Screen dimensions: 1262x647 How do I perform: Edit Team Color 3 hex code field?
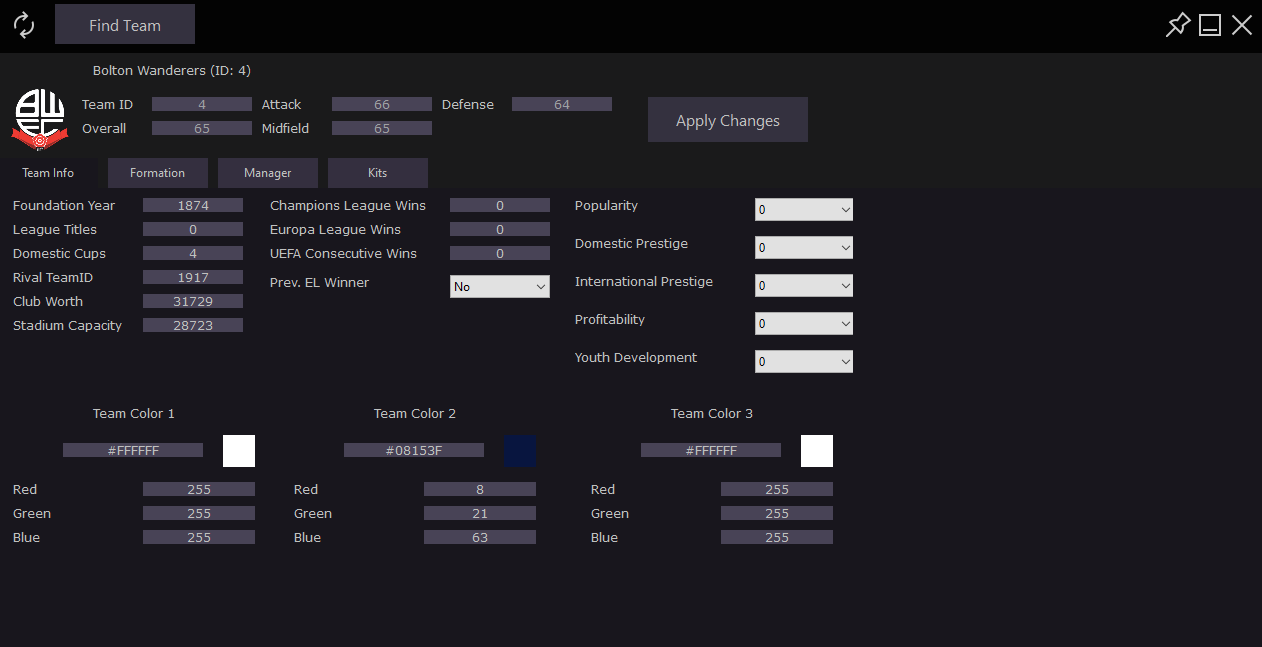tap(711, 450)
